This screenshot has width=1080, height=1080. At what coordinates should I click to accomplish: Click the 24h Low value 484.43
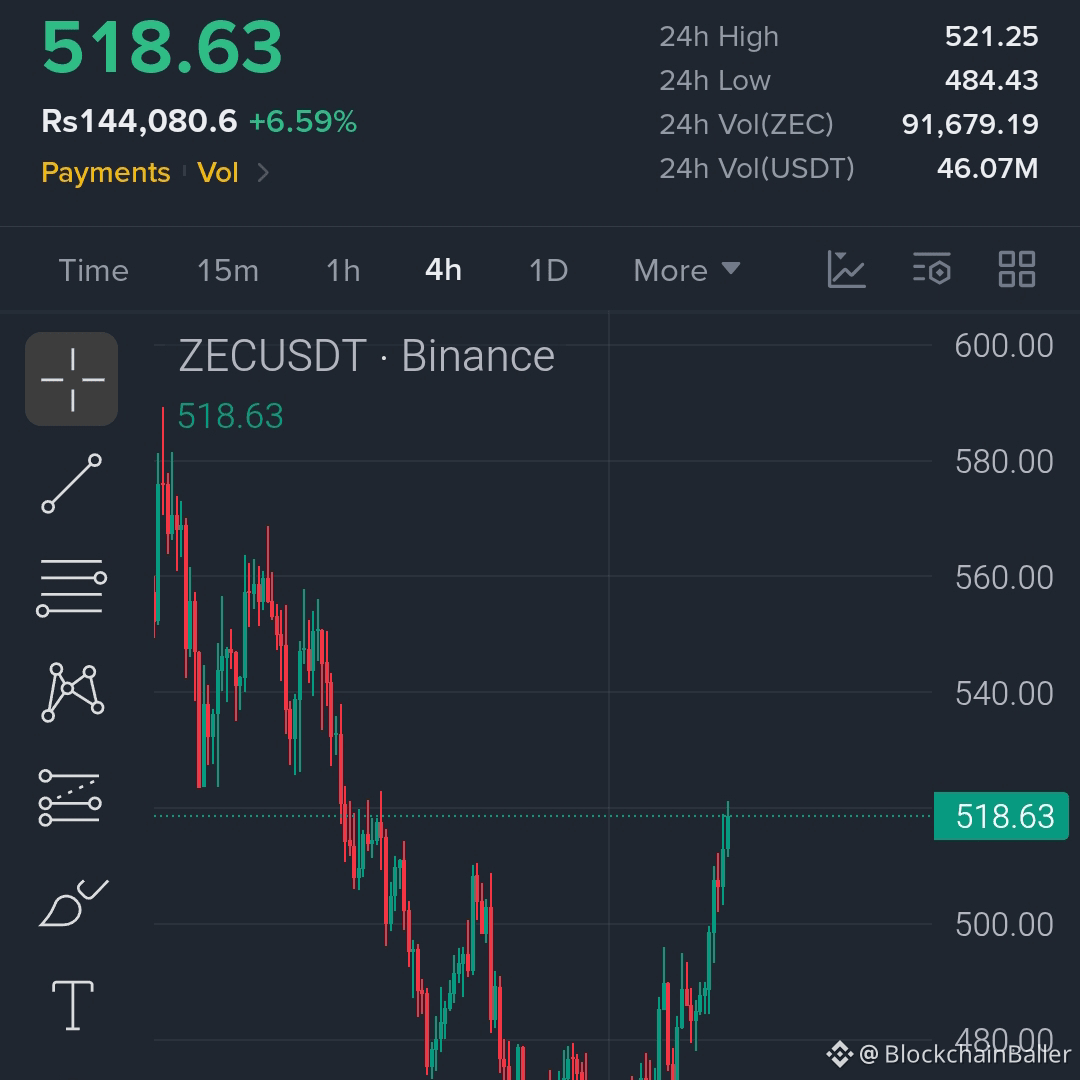pos(991,81)
